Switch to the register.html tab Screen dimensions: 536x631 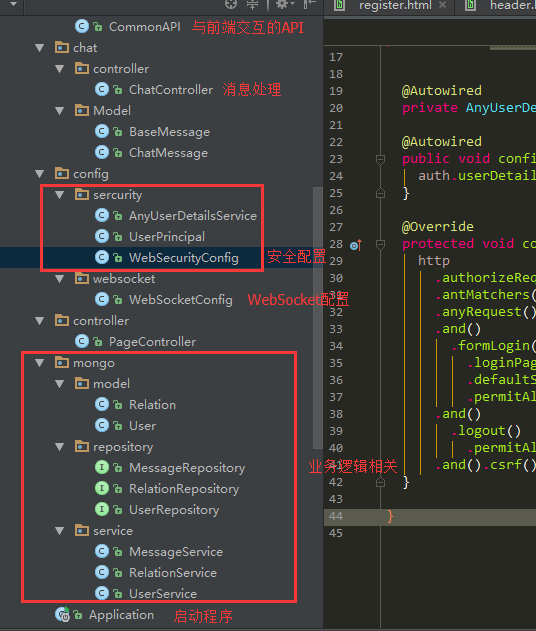point(394,5)
